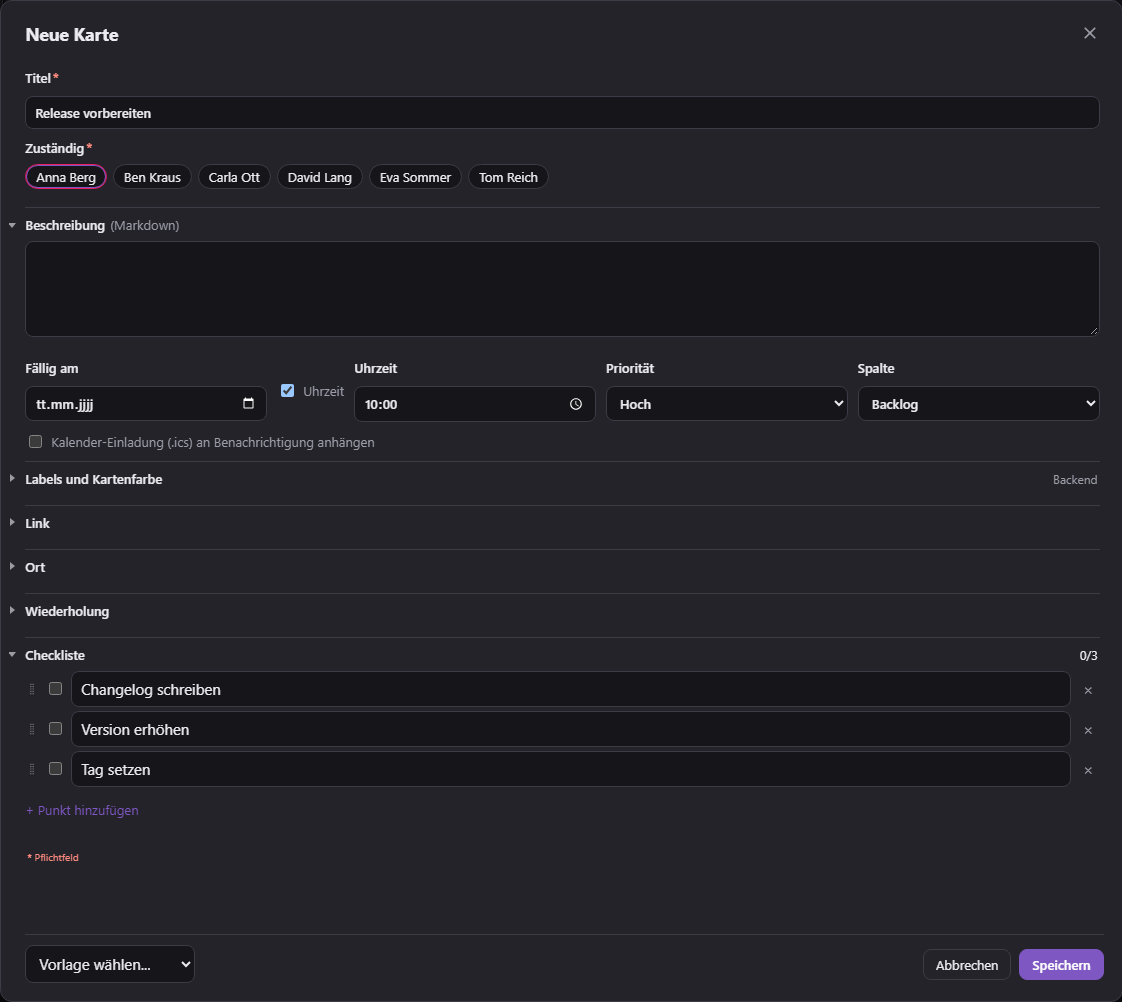This screenshot has height=1002, width=1122.
Task: Remove checklist item Tag setzen
Action: pyautogui.click(x=1088, y=771)
